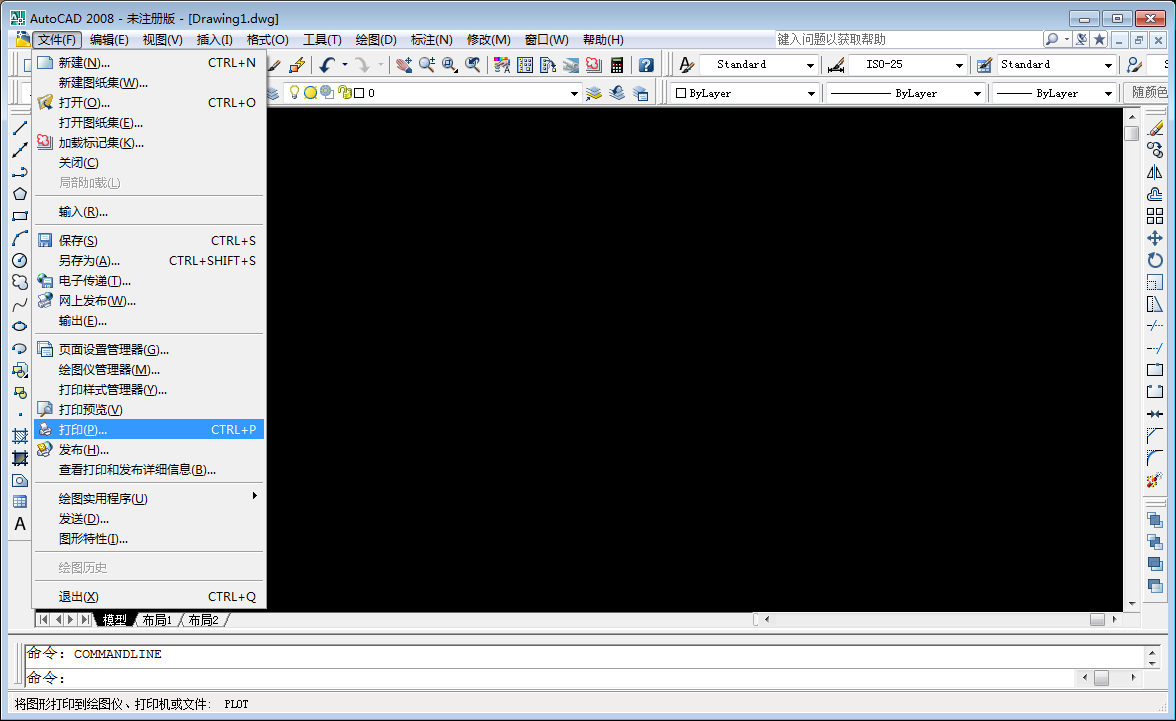Image resolution: width=1176 pixels, height=721 pixels.
Task: Select the Circle tool on the left toolbar
Action: [x=20, y=260]
